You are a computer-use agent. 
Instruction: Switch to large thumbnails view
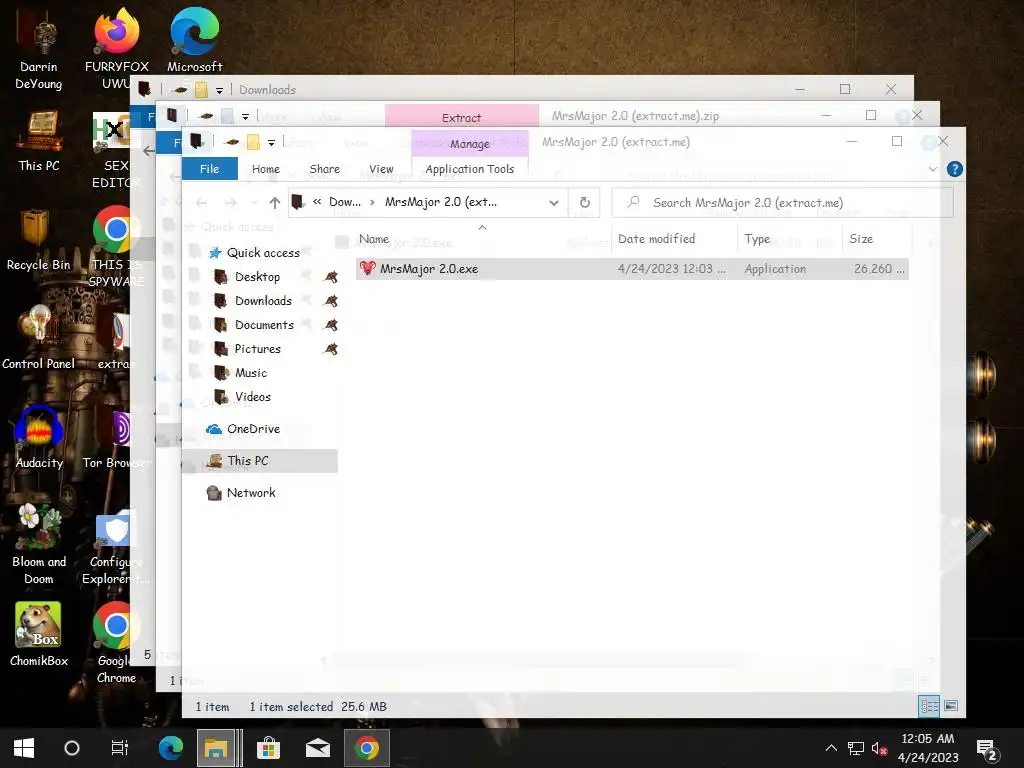click(x=951, y=706)
